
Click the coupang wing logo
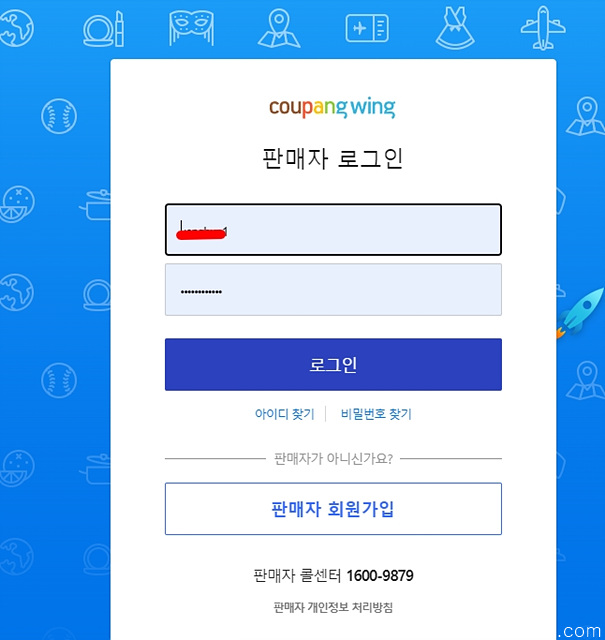coord(332,107)
